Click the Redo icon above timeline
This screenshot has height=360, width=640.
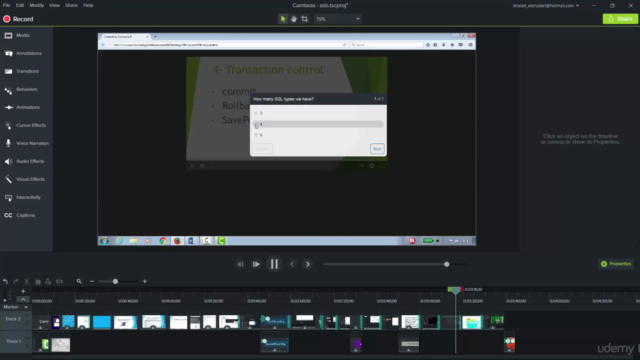coord(16,281)
